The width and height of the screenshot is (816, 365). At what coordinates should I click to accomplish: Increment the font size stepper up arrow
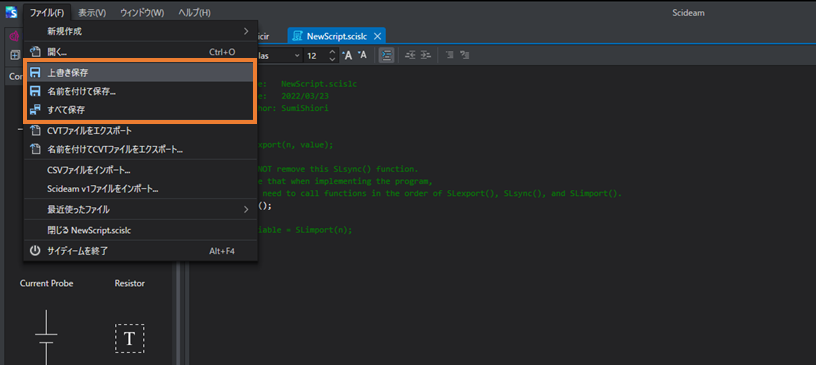[x=332, y=52]
